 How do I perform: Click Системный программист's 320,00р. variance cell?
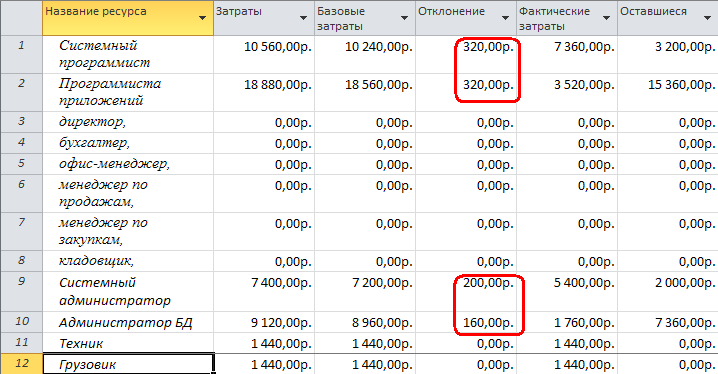pyautogui.click(x=466, y=54)
